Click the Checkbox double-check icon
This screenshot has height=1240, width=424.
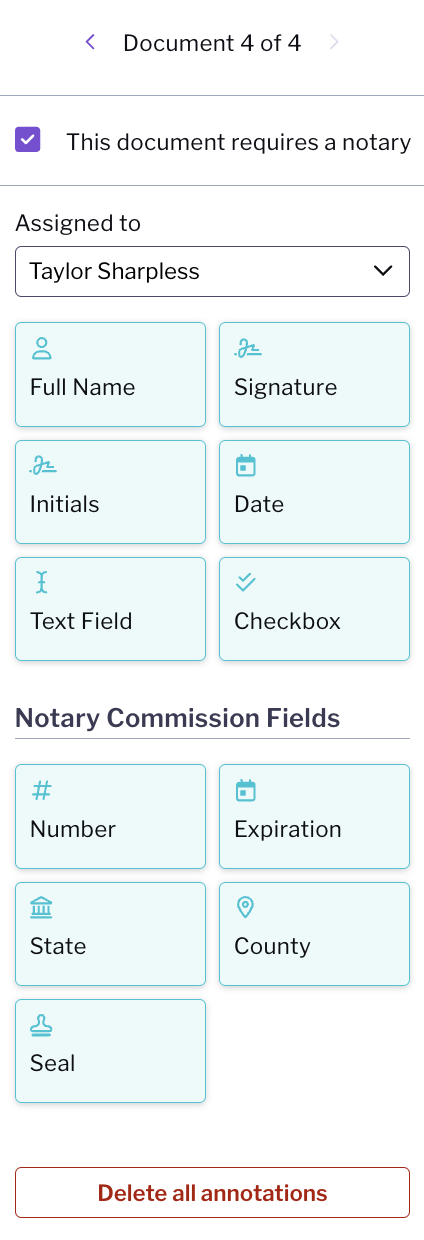pos(246,581)
